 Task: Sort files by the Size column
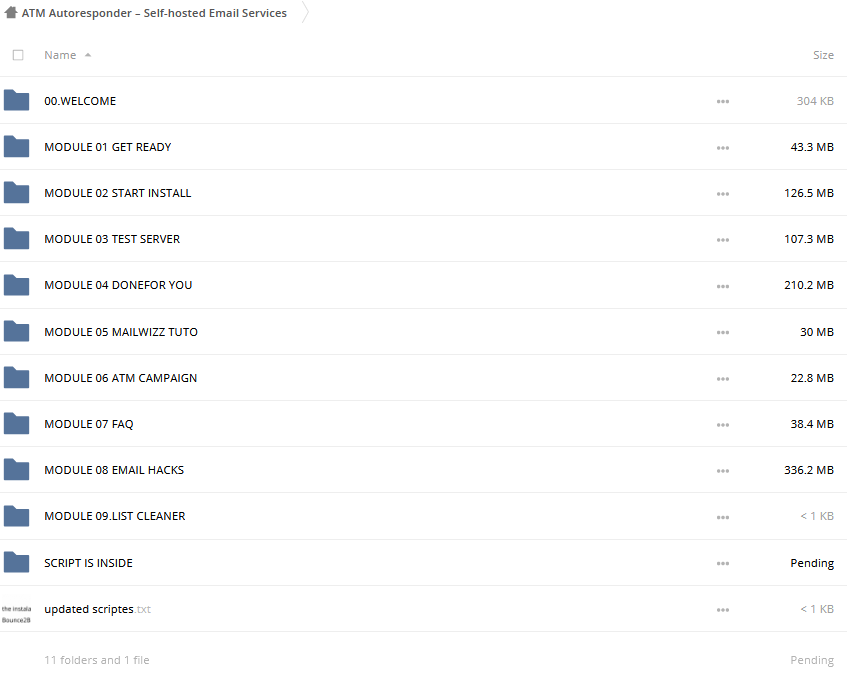(822, 55)
